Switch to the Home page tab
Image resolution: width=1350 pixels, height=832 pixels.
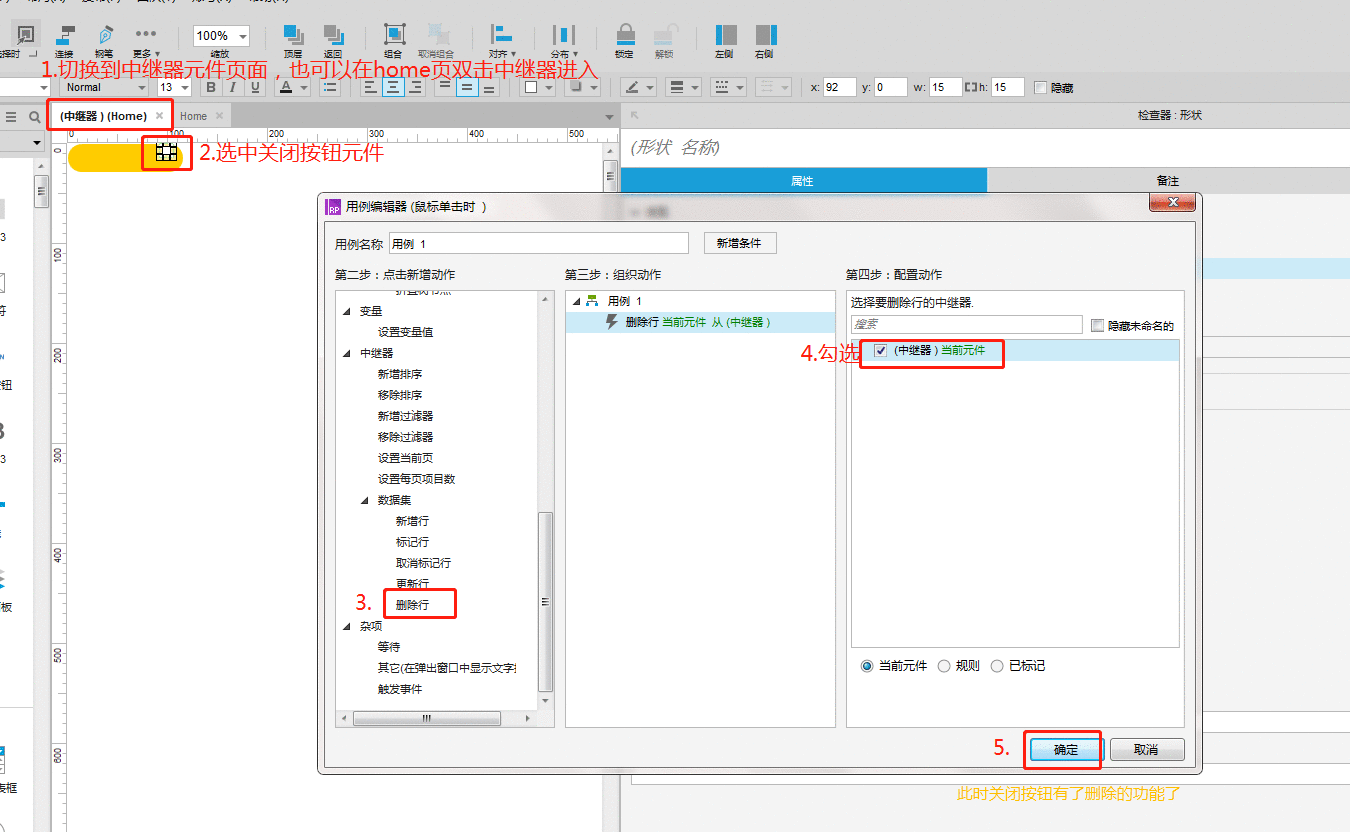click(193, 116)
